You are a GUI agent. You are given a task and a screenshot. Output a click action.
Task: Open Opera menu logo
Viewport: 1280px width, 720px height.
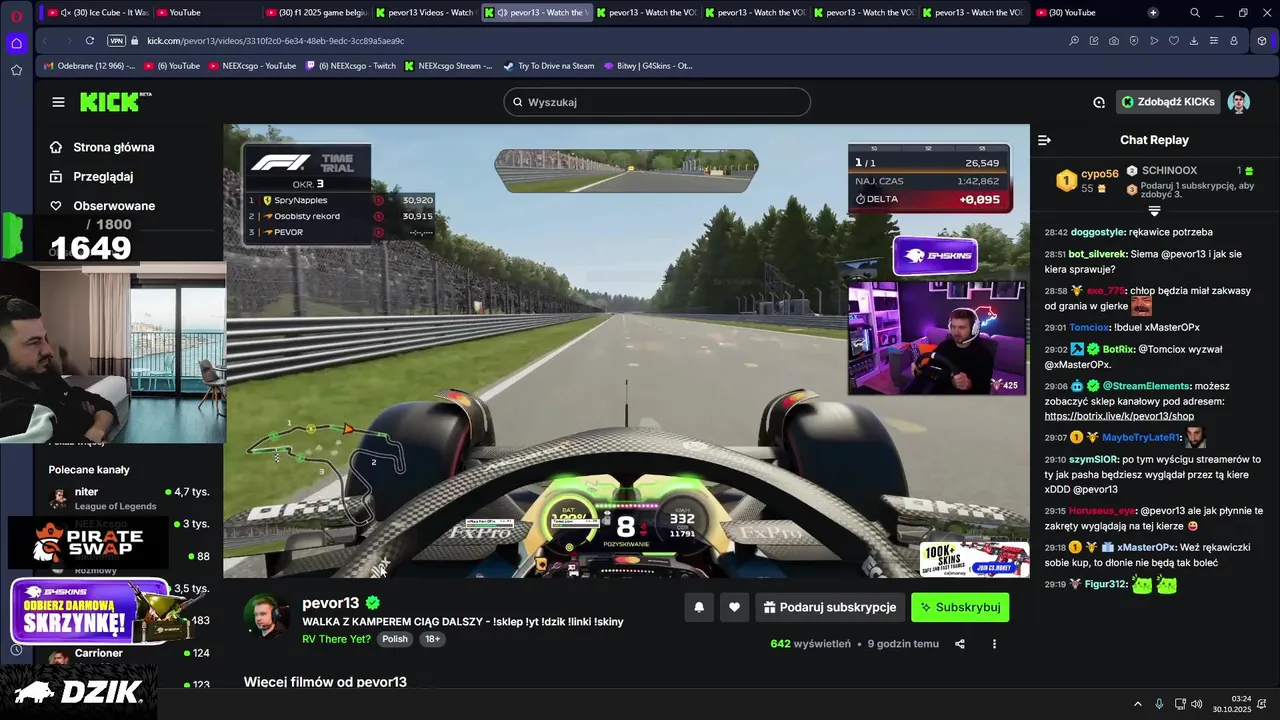[x=16, y=16]
